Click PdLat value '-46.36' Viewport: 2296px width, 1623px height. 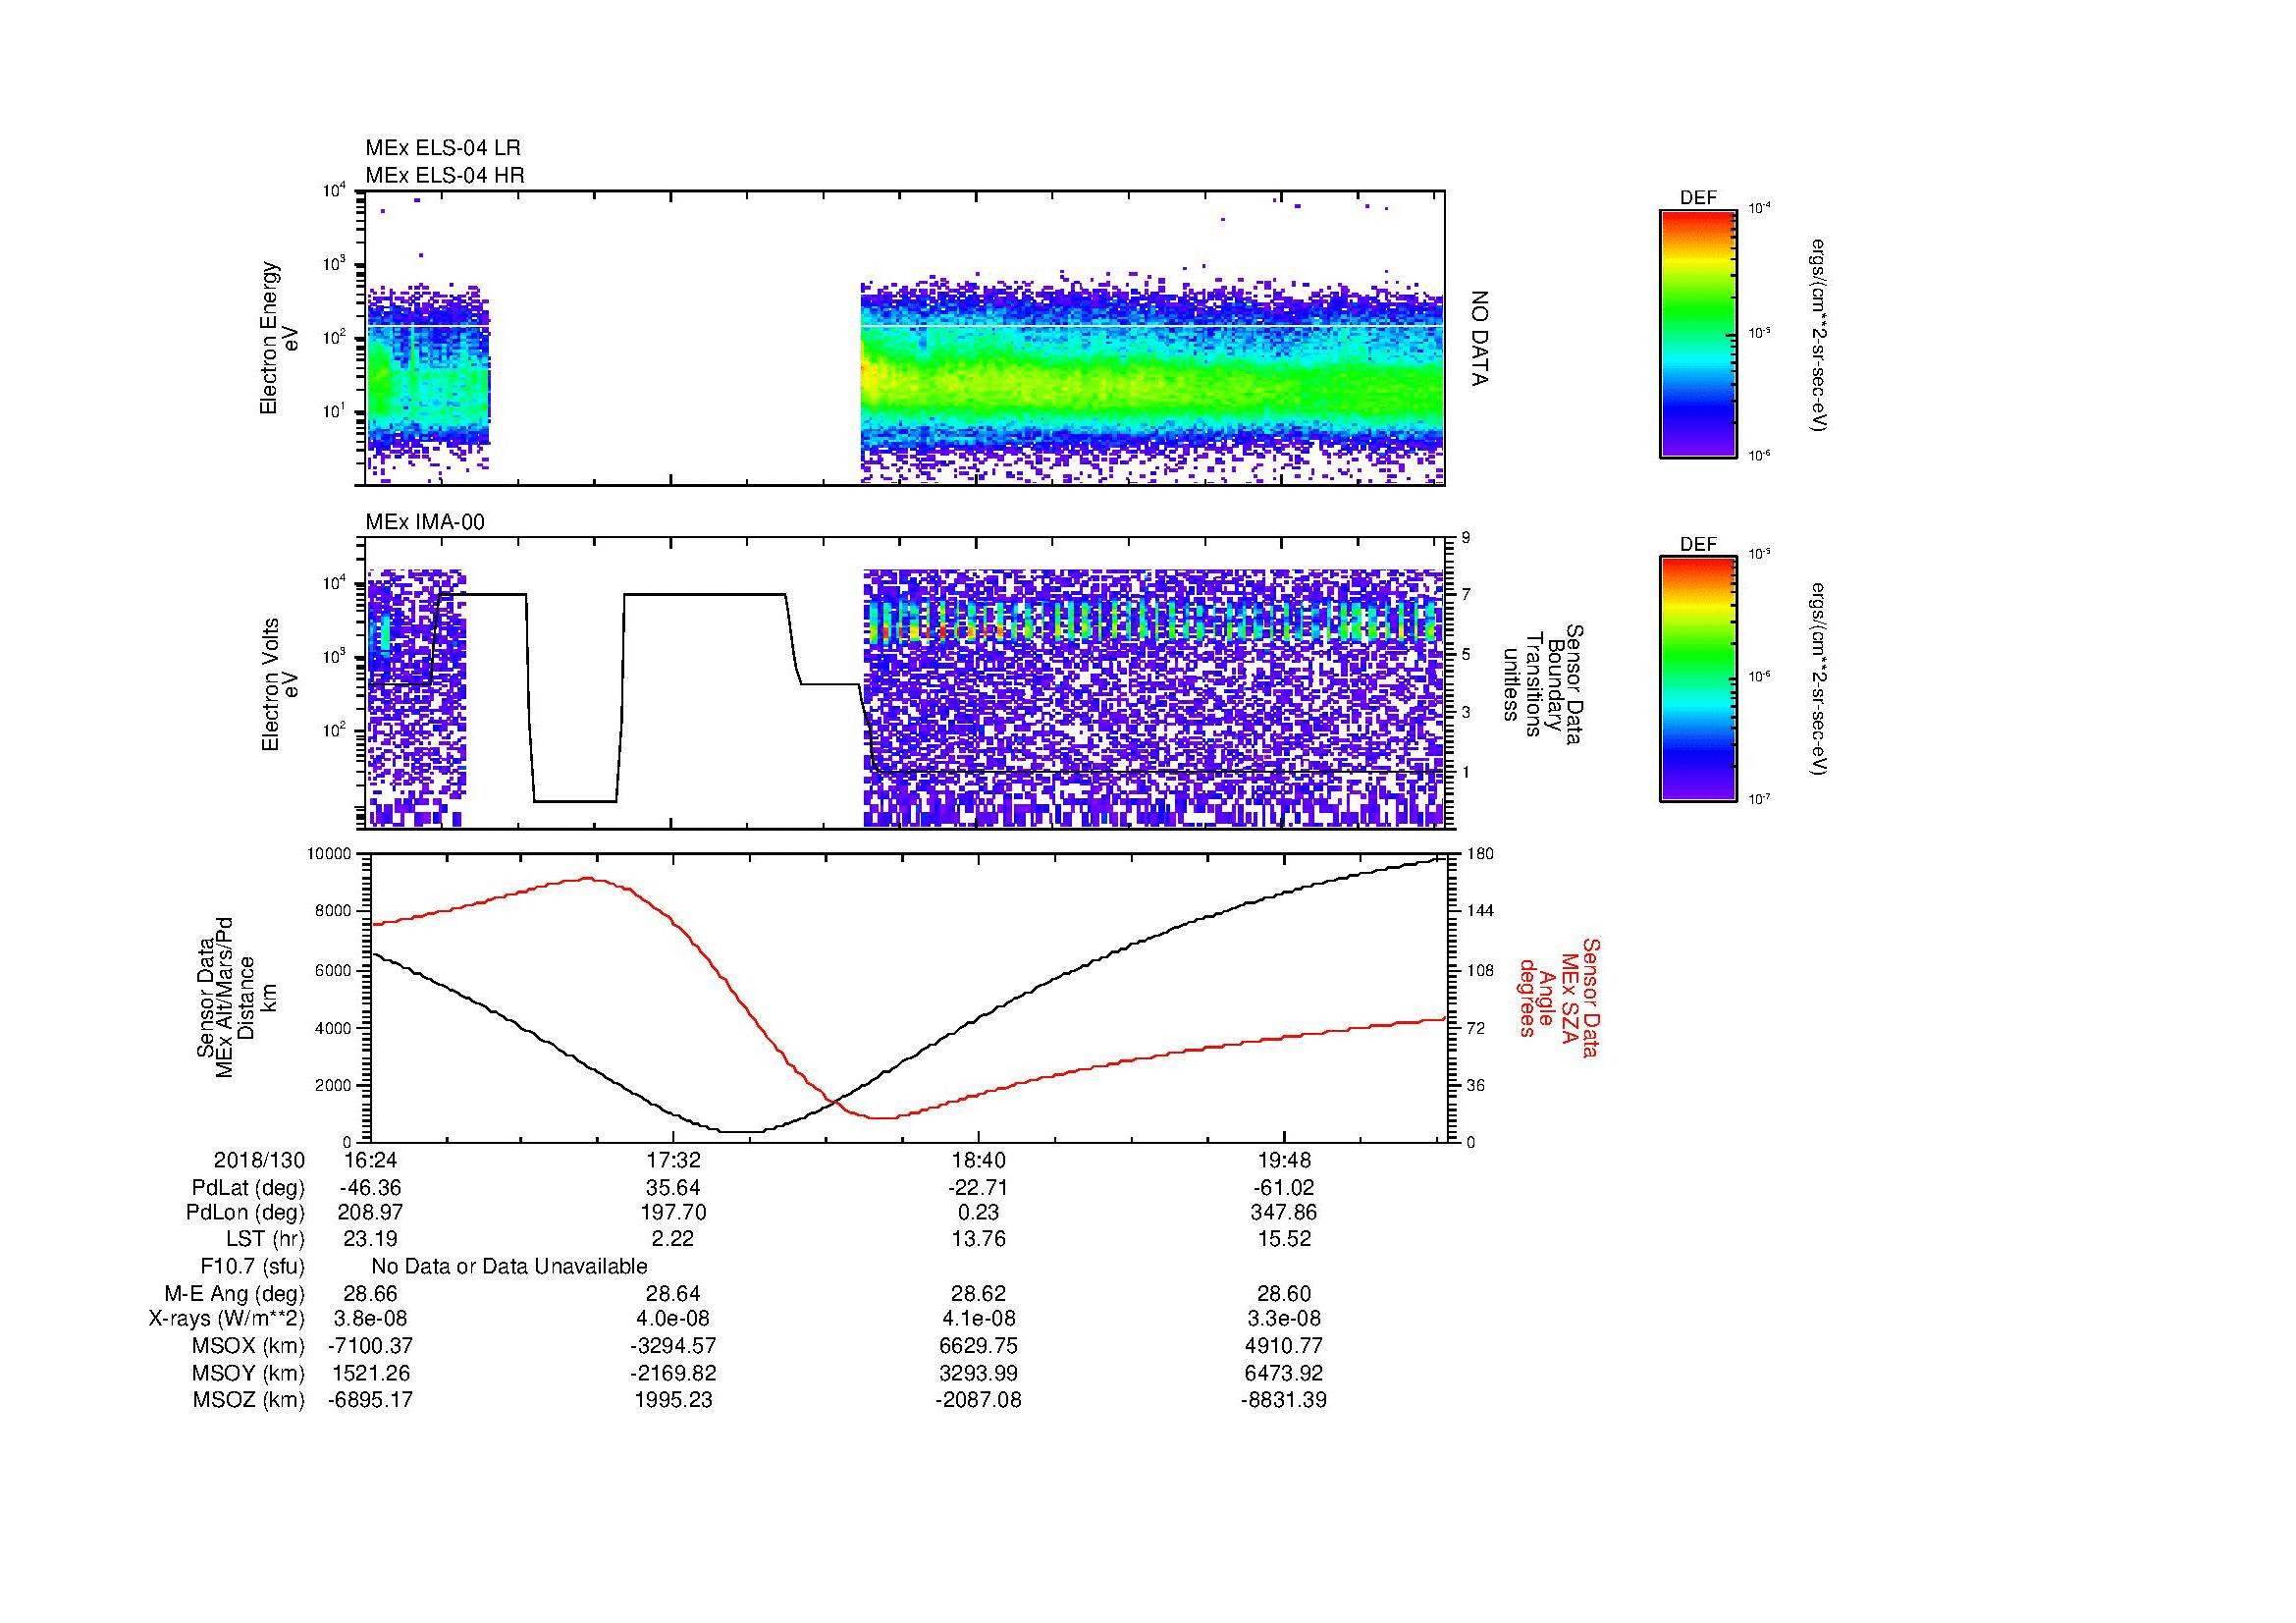pos(370,1188)
